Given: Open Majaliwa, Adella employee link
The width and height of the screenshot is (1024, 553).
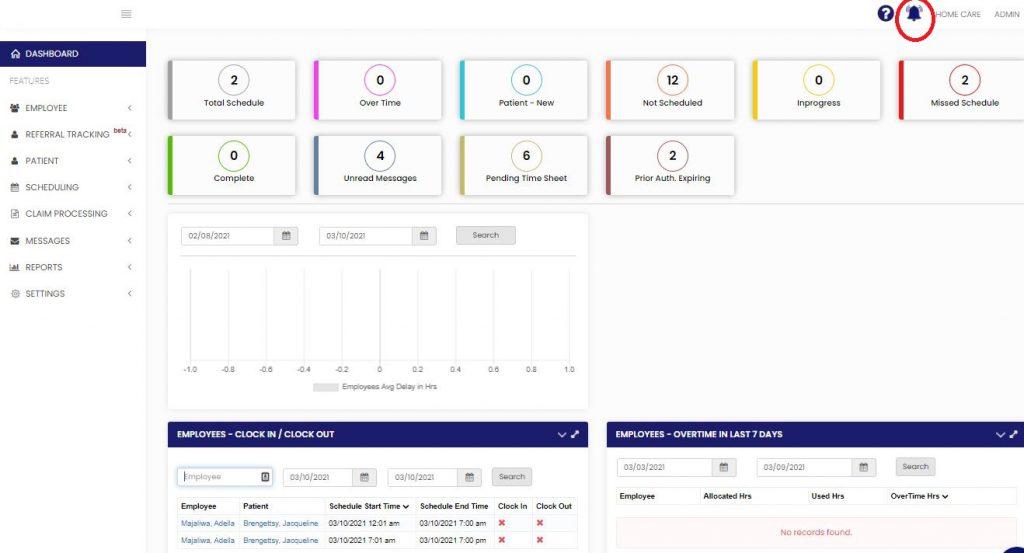Looking at the screenshot, I should point(208,523).
